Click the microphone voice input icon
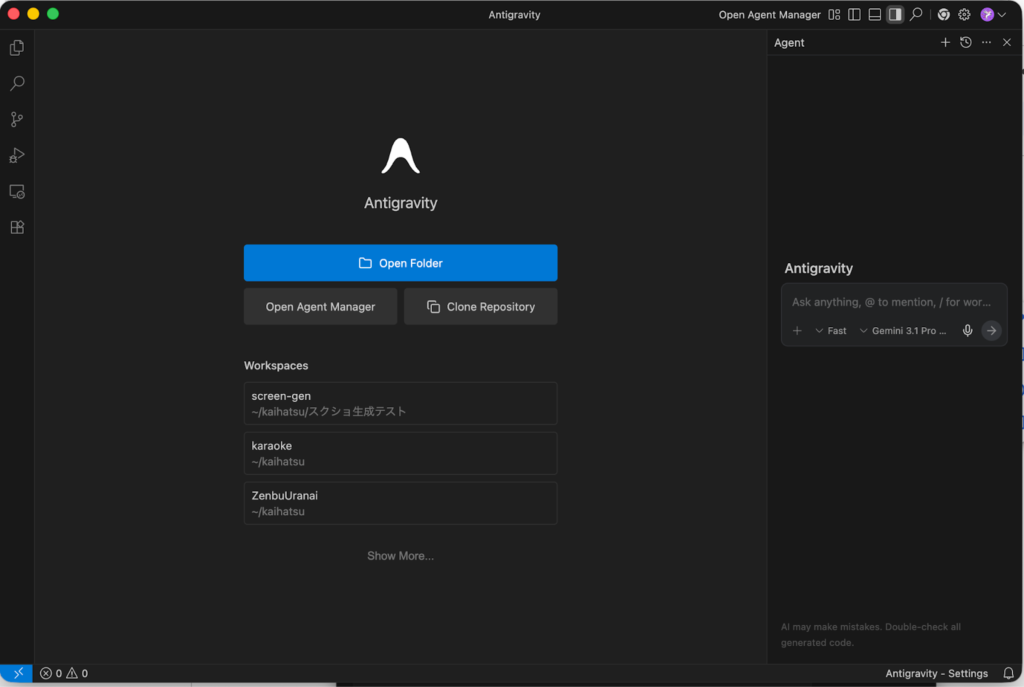Image resolution: width=1024 pixels, height=687 pixels. [x=967, y=330]
